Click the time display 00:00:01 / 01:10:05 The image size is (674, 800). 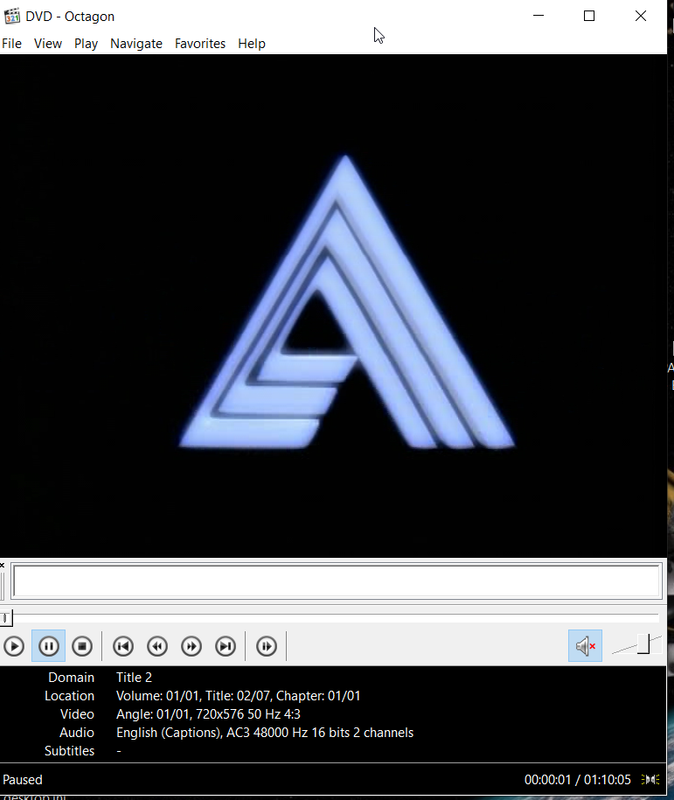point(578,780)
